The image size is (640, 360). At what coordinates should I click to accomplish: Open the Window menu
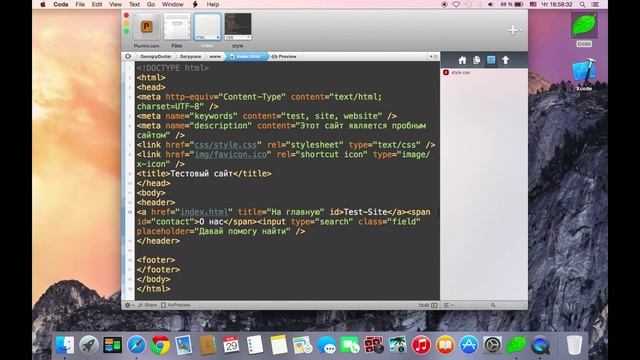(x=173, y=4)
